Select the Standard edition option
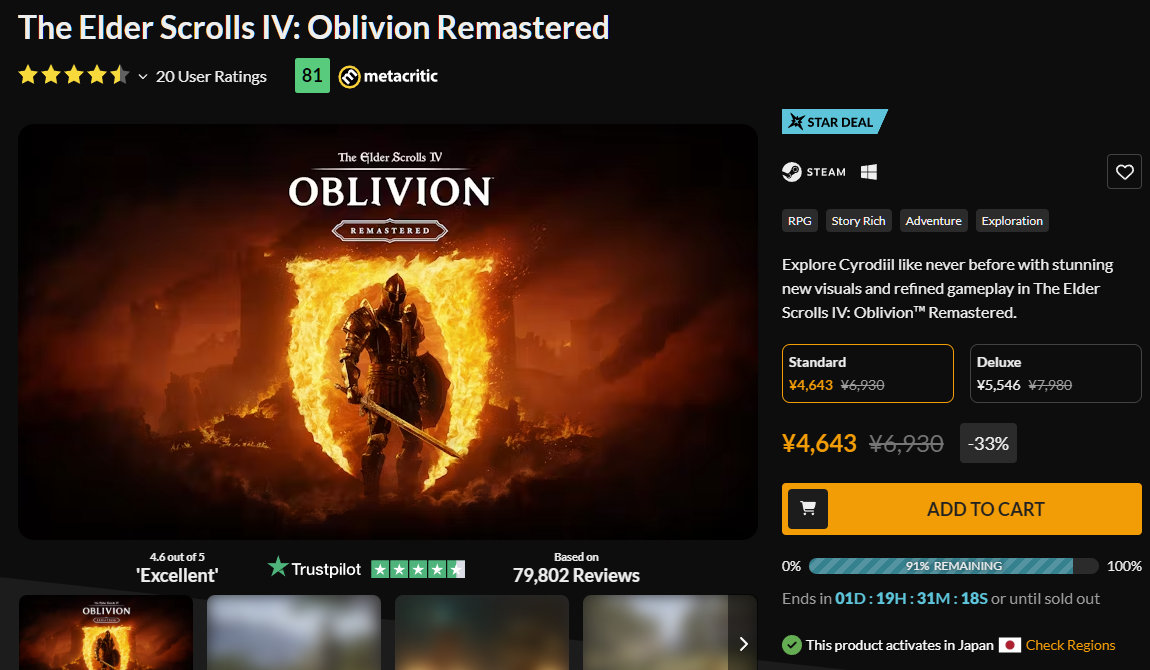The height and width of the screenshot is (670, 1150). (868, 373)
